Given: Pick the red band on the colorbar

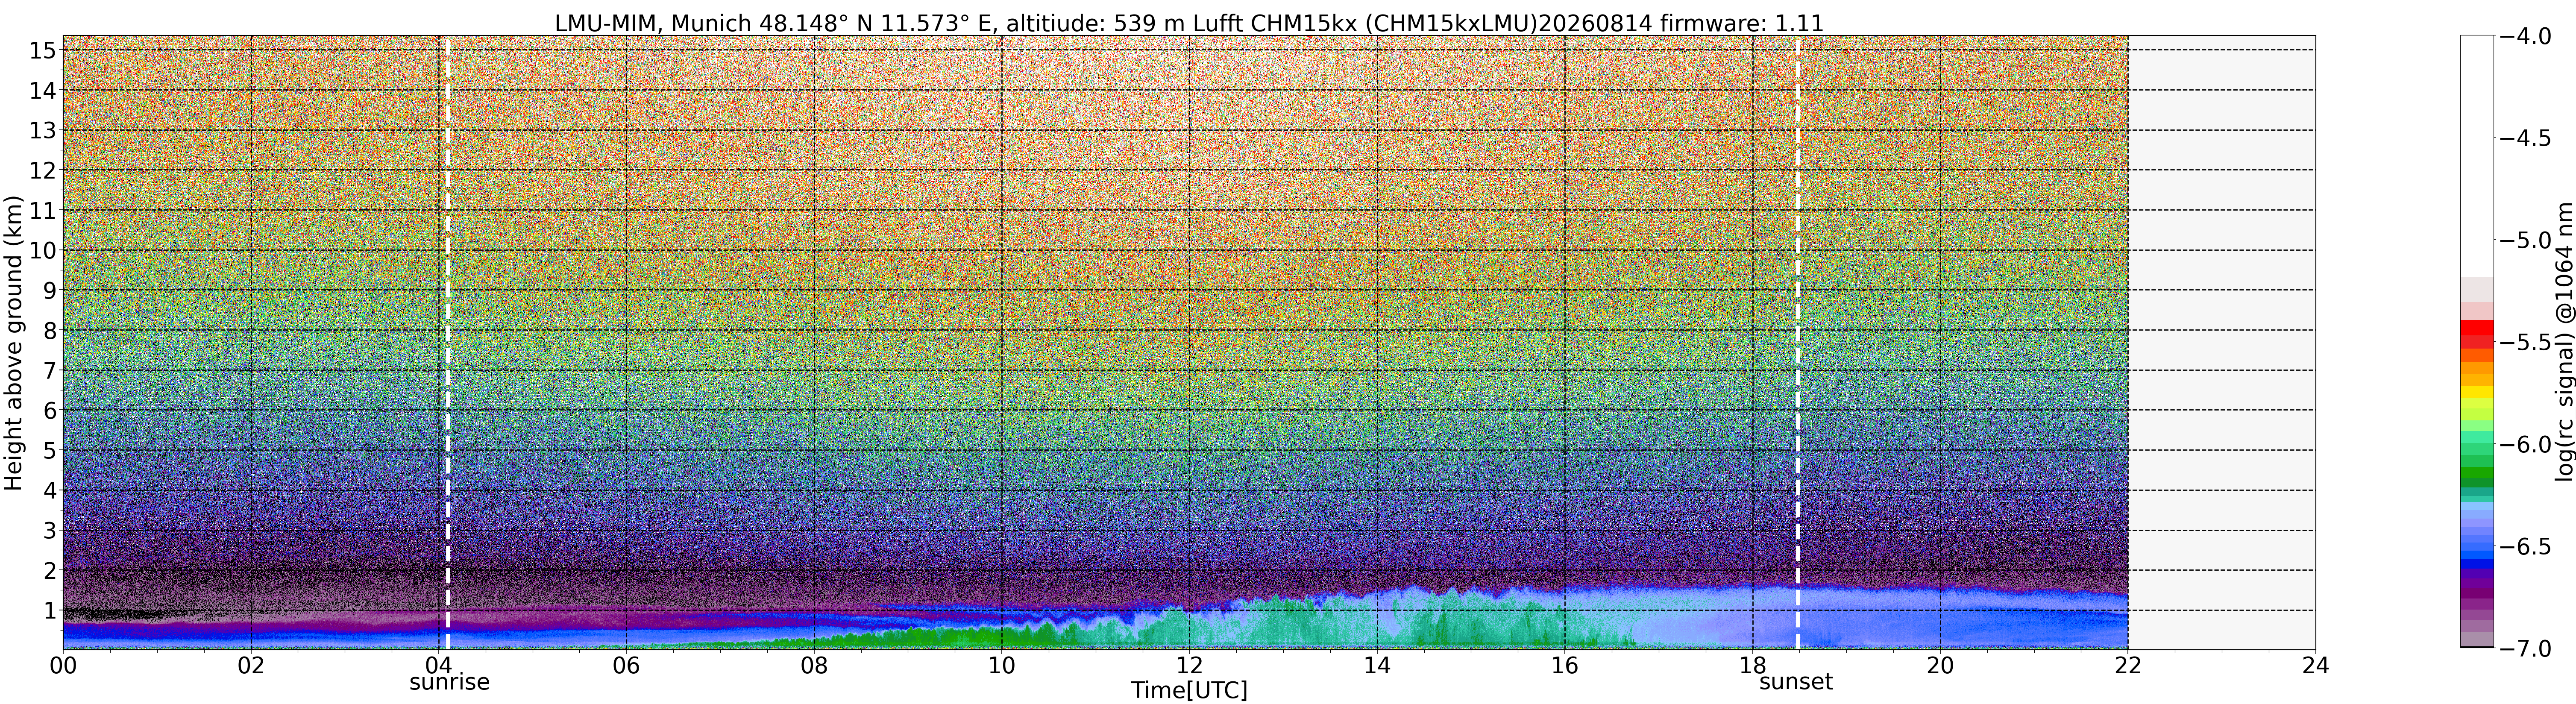Looking at the screenshot, I should pos(2477,329).
